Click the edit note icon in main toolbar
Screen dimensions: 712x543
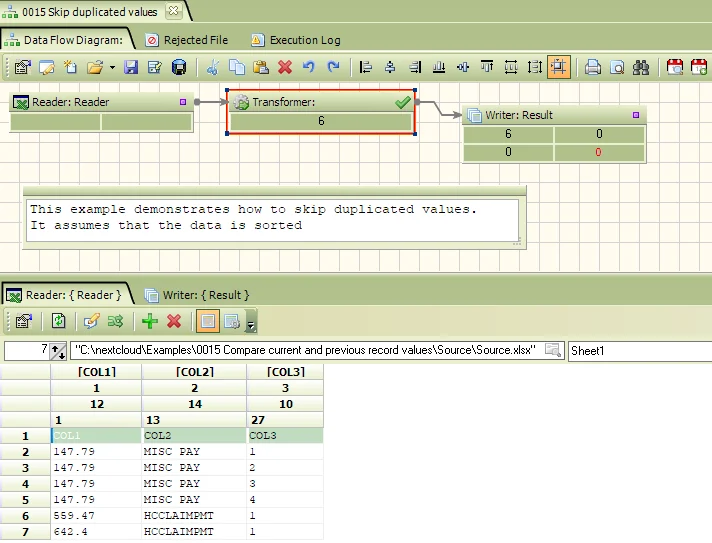pyautogui.click(x=47, y=68)
